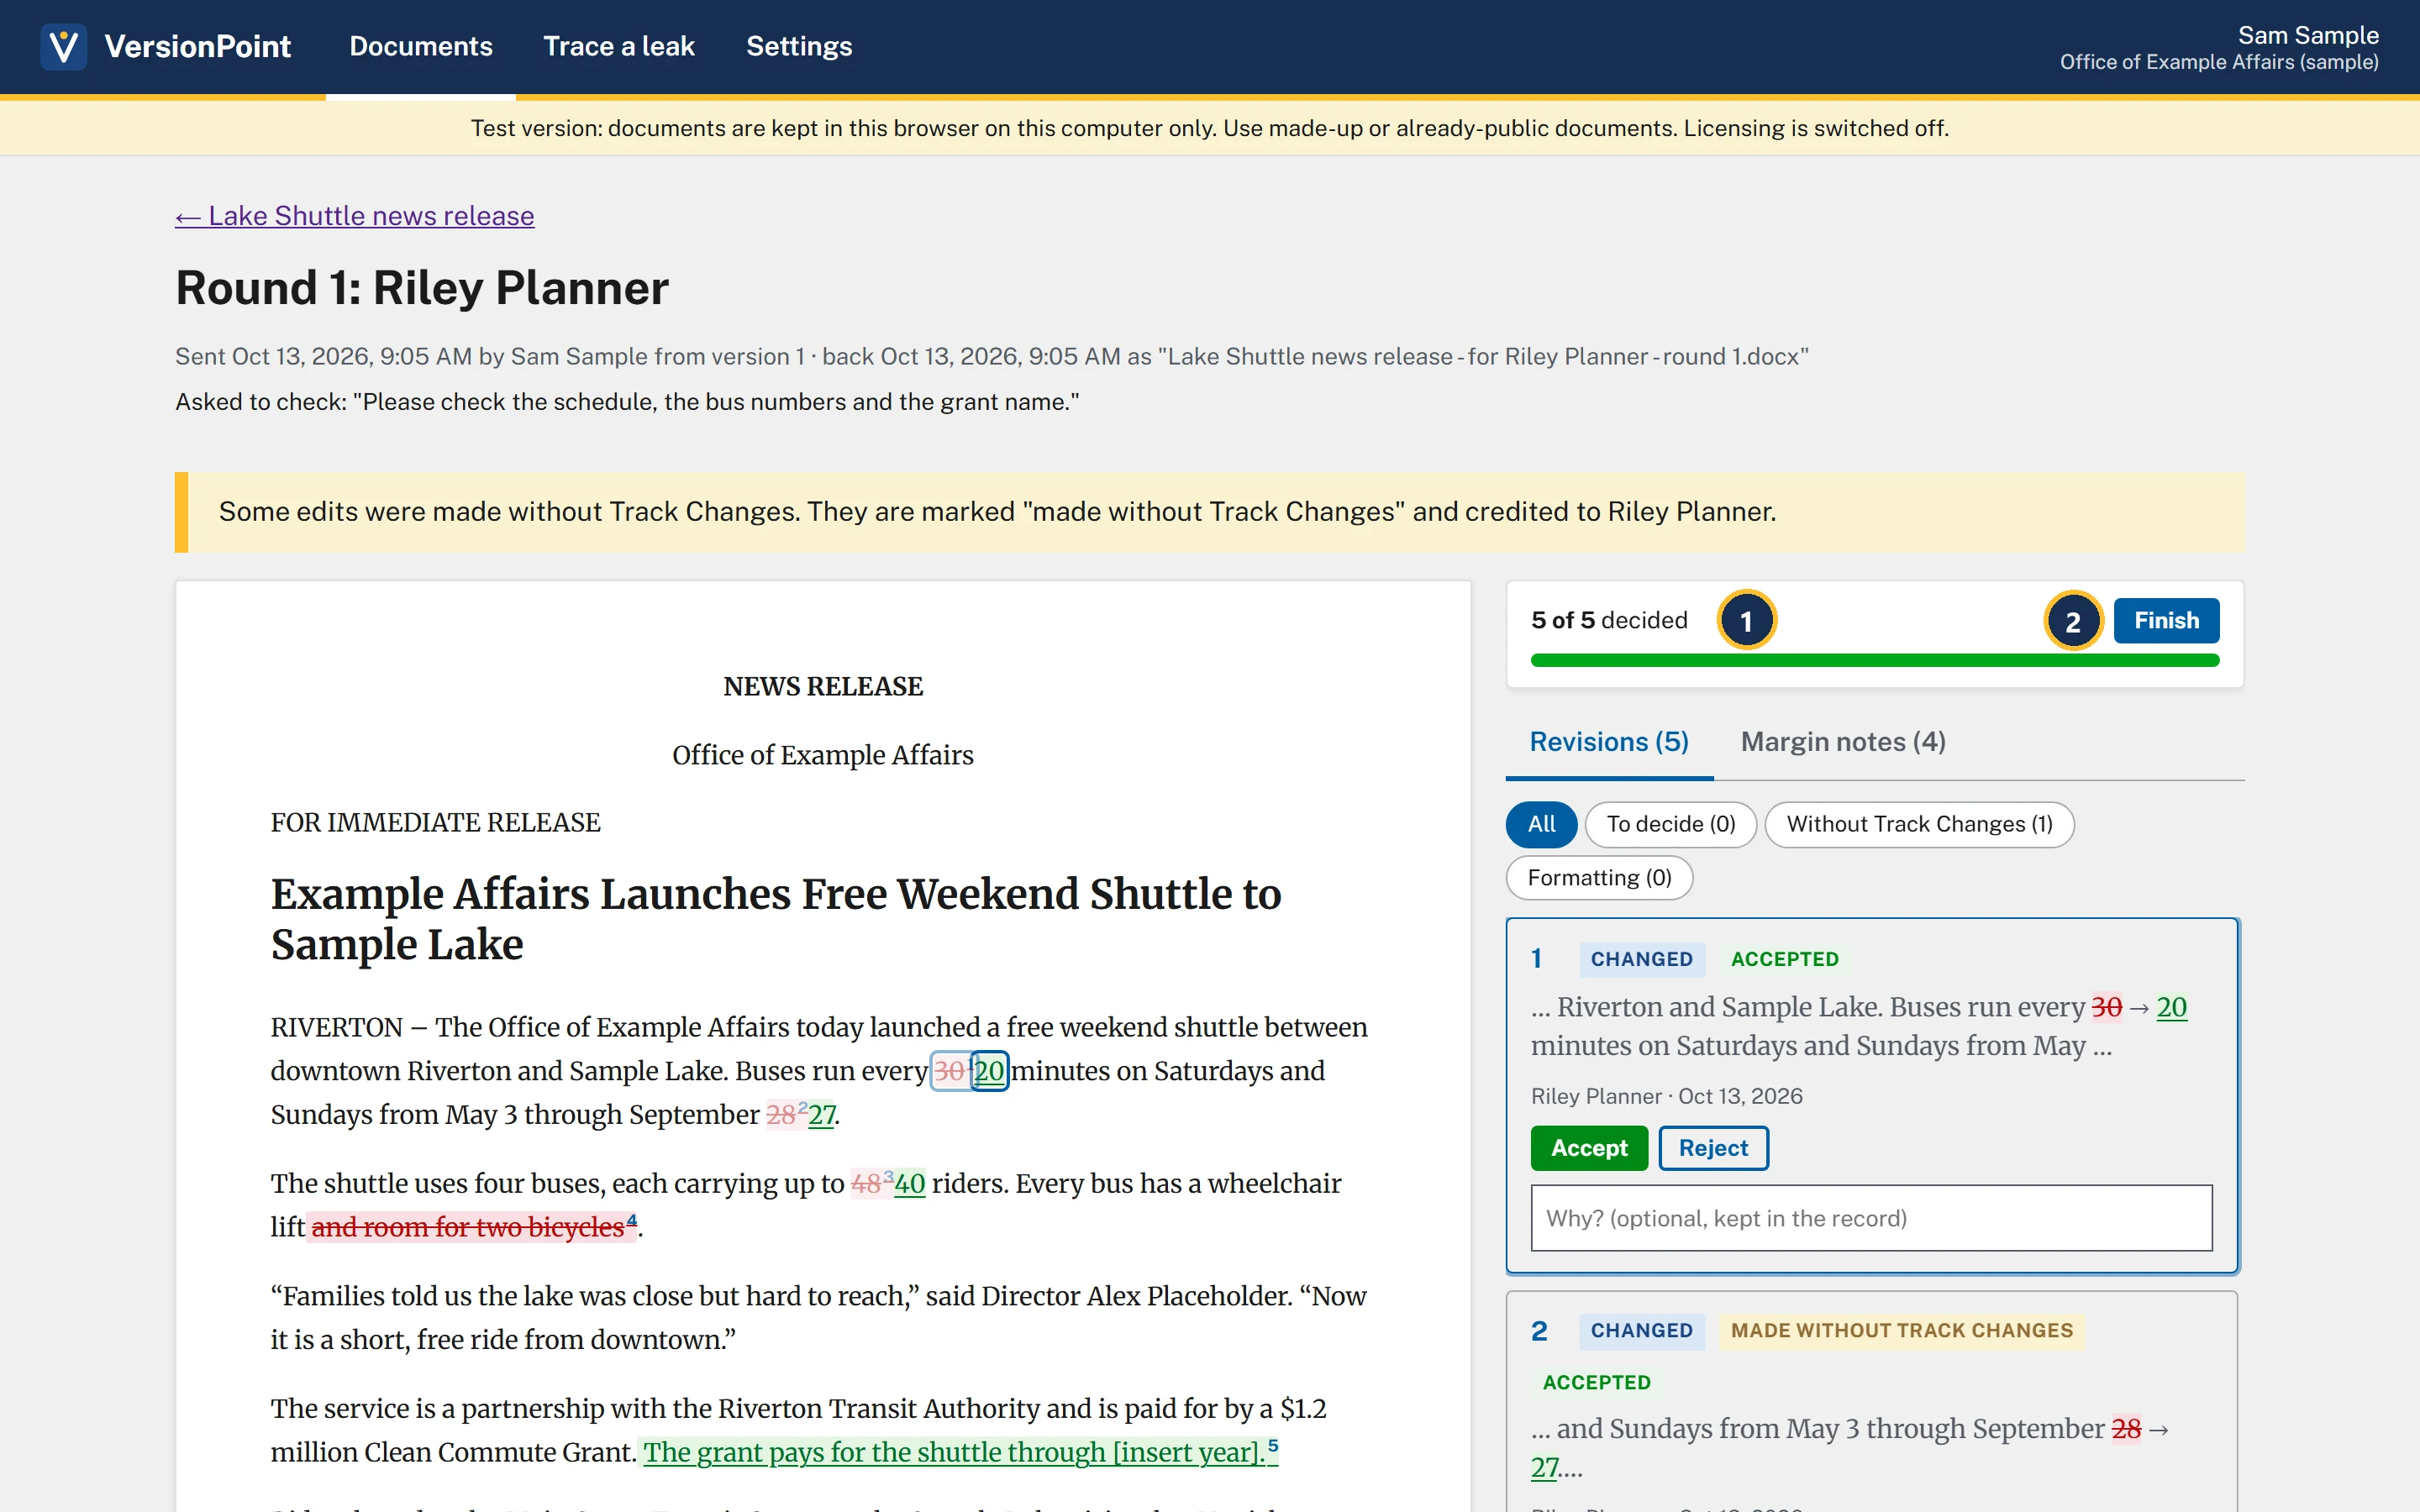Filter by To decide (0)
2420x1512 pixels.
tap(1670, 824)
